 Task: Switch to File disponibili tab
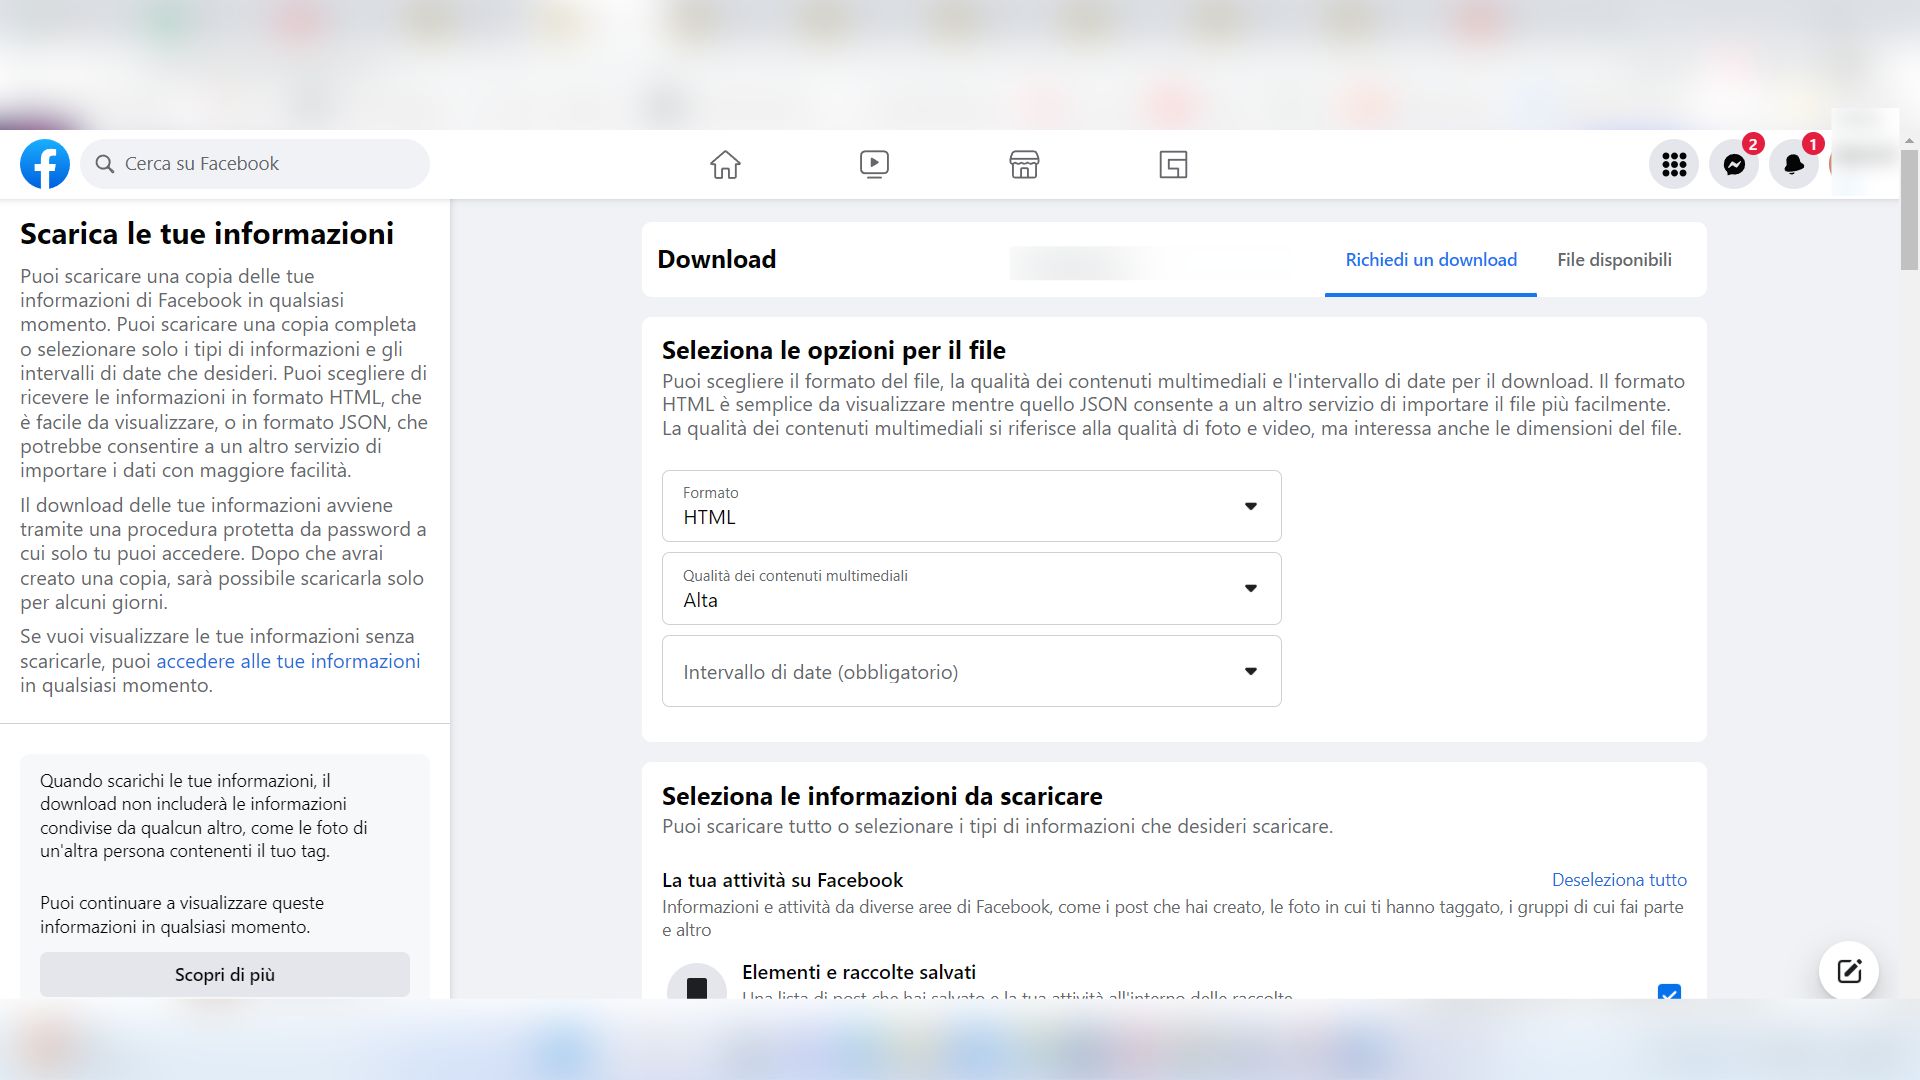click(1614, 260)
